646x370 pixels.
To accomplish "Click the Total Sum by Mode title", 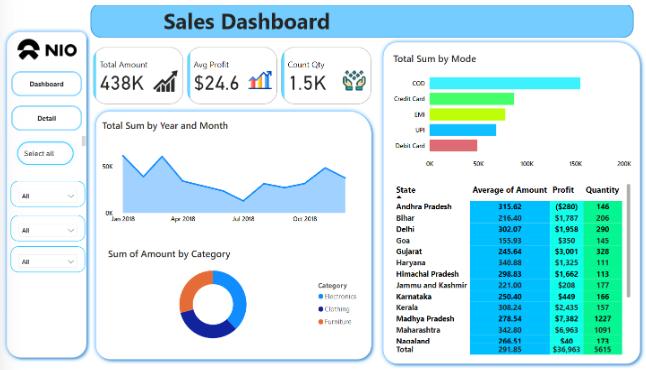I will (434, 59).
